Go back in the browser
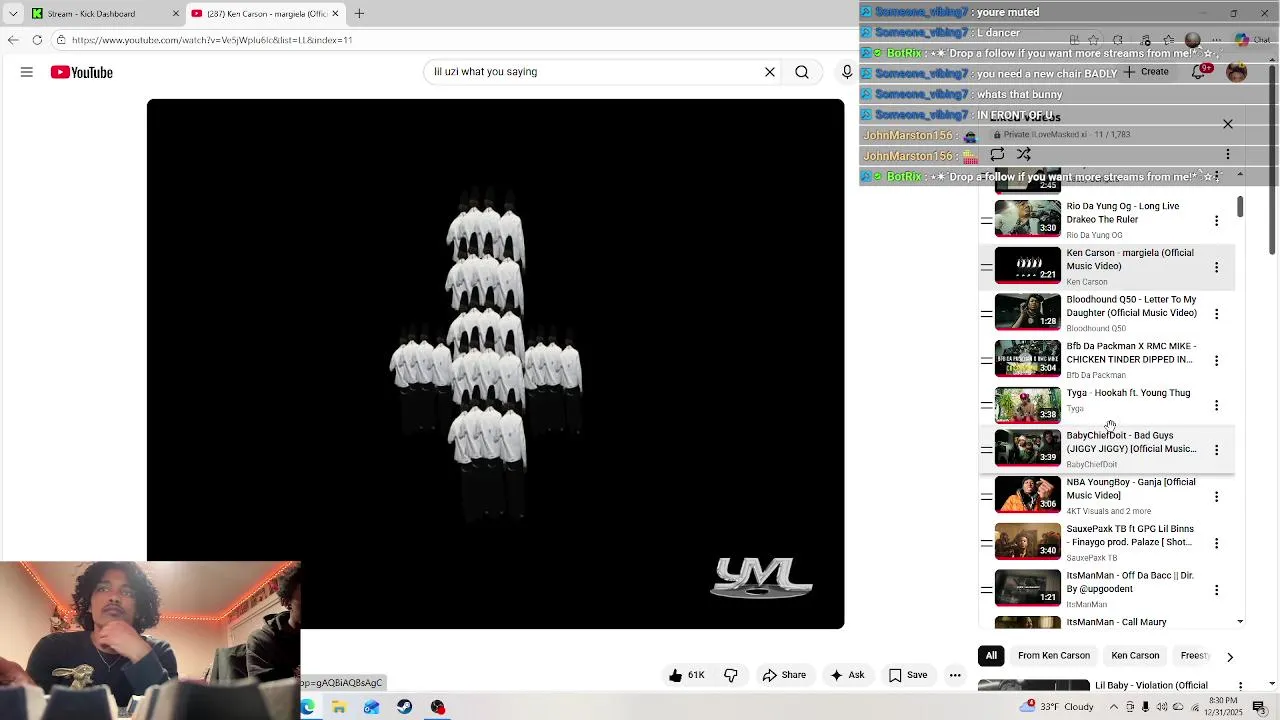This screenshot has height=720, width=1280. click(13, 40)
